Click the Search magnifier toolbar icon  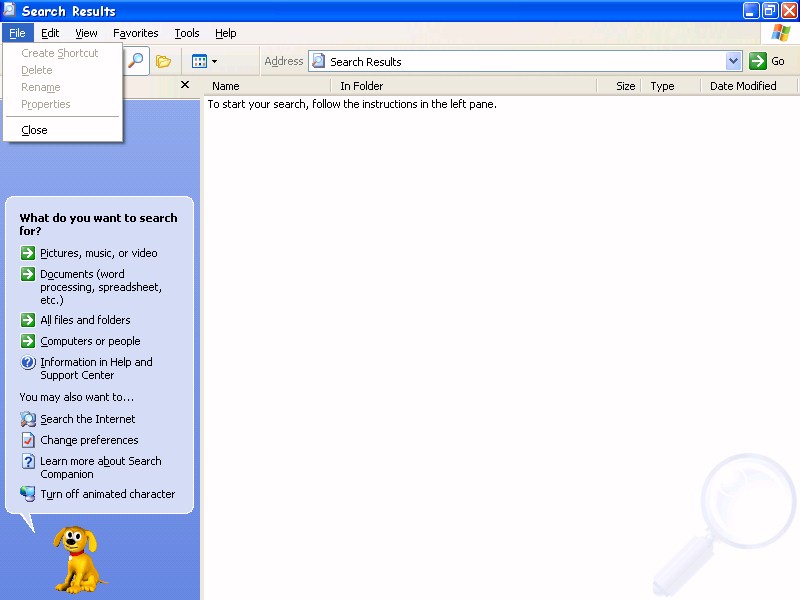[x=136, y=61]
